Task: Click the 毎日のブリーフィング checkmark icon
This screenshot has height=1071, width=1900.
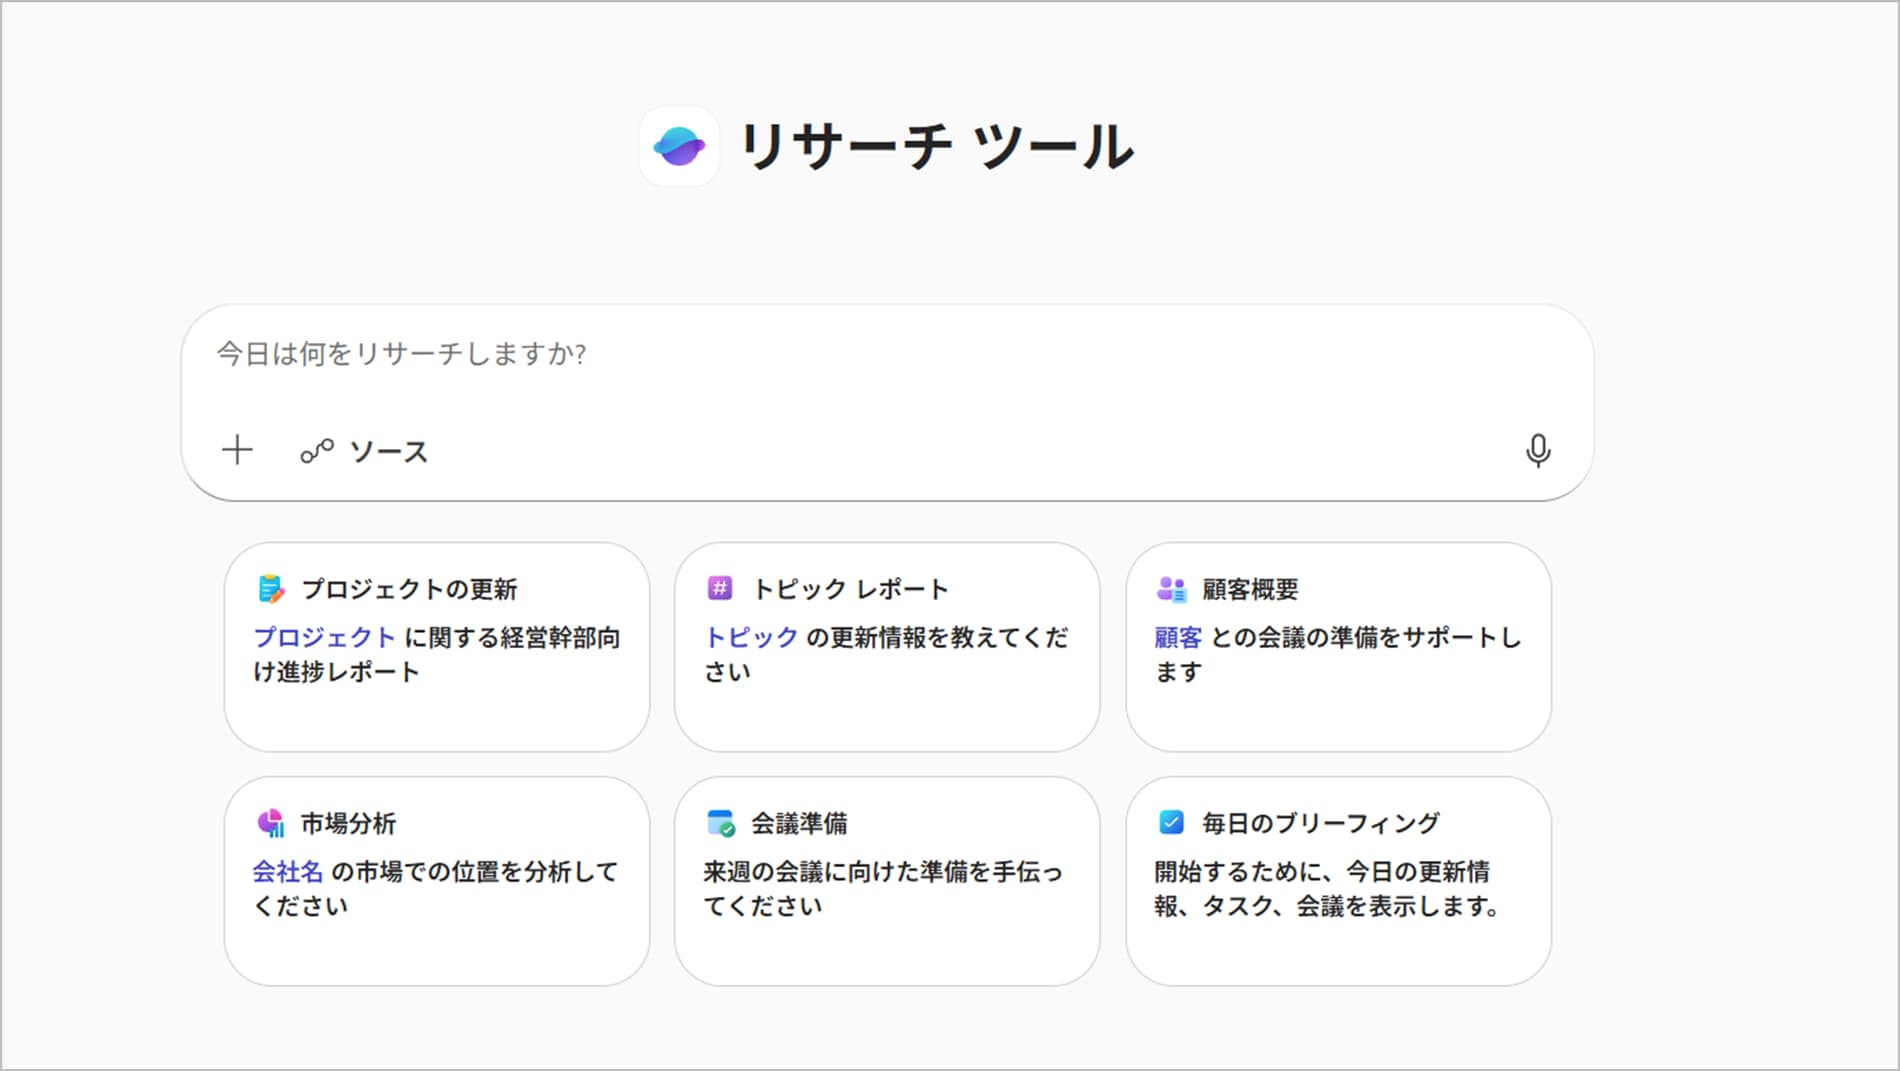Action: coord(1171,822)
